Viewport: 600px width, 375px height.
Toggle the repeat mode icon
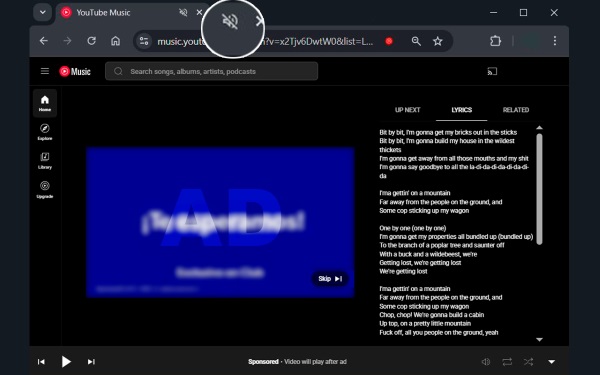pyautogui.click(x=507, y=362)
